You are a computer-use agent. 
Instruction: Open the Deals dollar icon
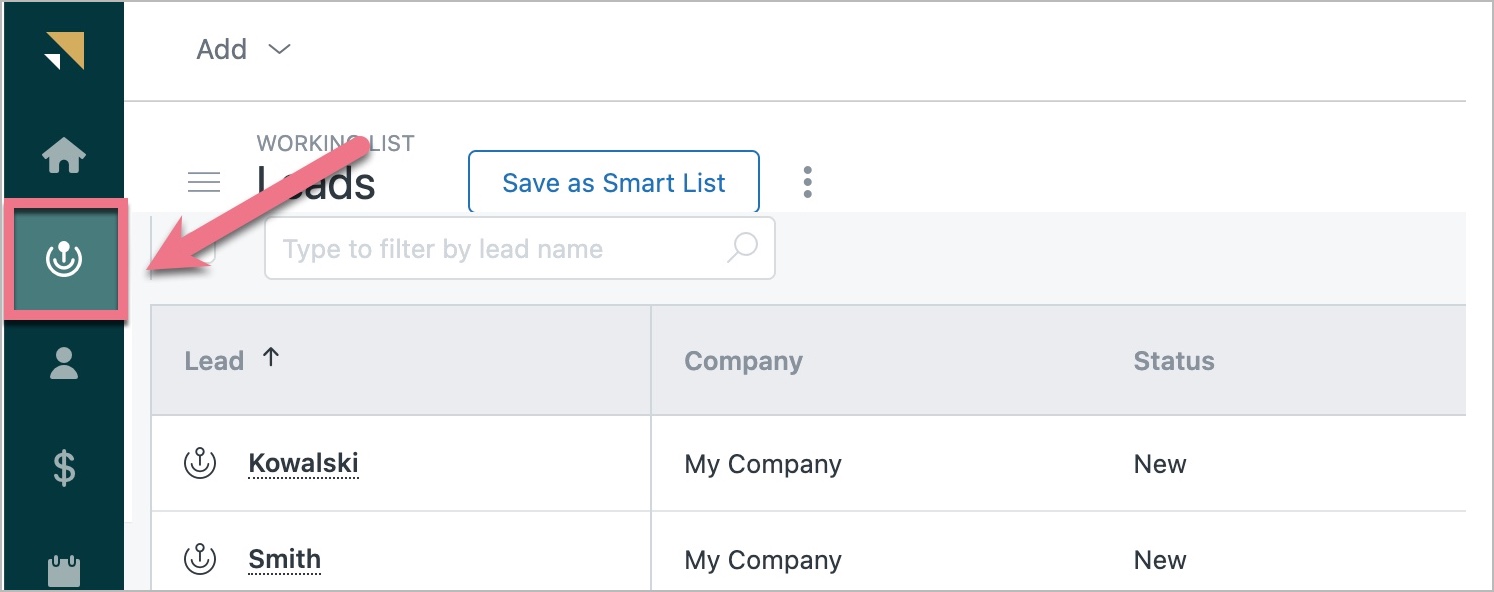click(64, 467)
